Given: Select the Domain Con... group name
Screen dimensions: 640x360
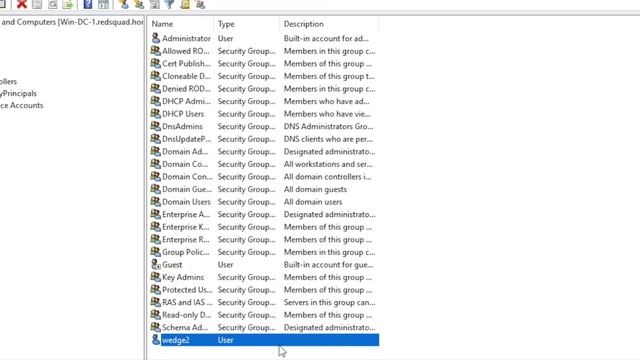Looking at the screenshot, I should tap(187, 177).
